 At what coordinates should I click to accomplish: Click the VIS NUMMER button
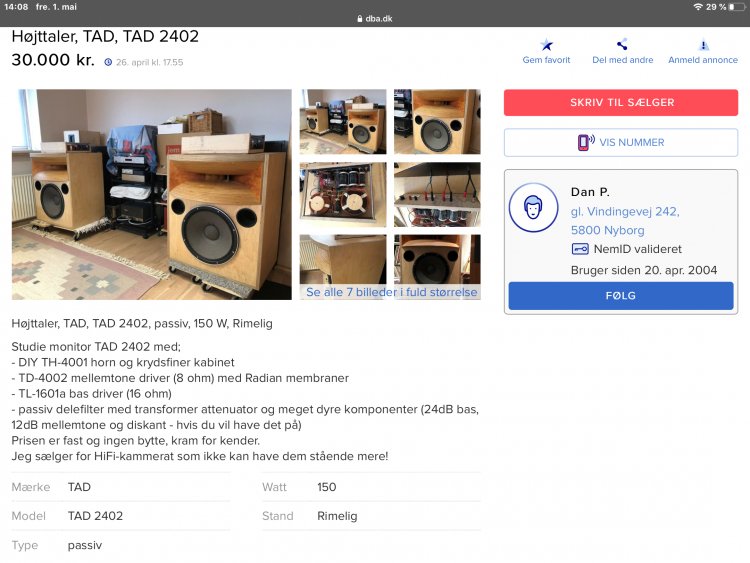coord(621,143)
